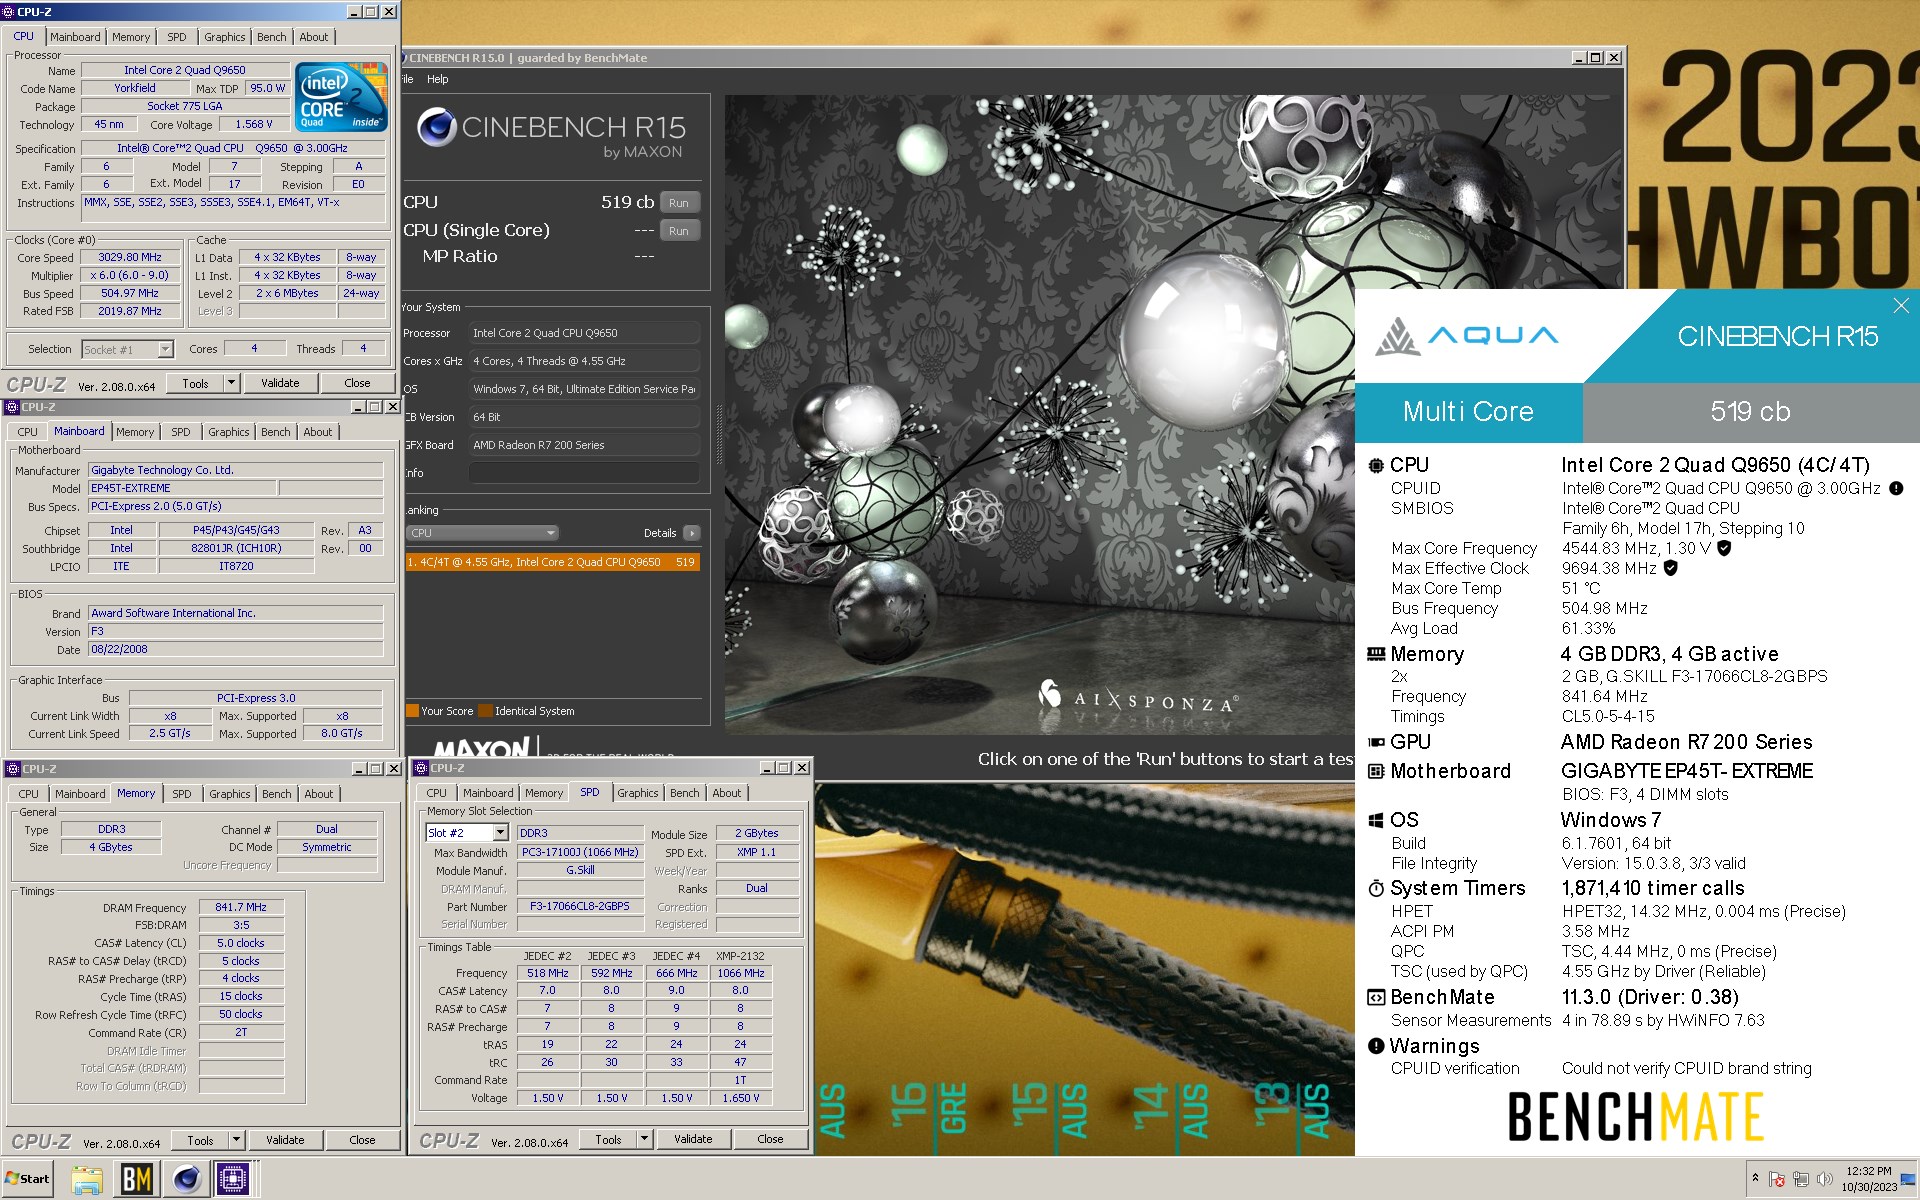Image resolution: width=1920 pixels, height=1200 pixels.
Task: Expand Tools arrow in the CPU-Z CPU window
Action: click(232, 383)
